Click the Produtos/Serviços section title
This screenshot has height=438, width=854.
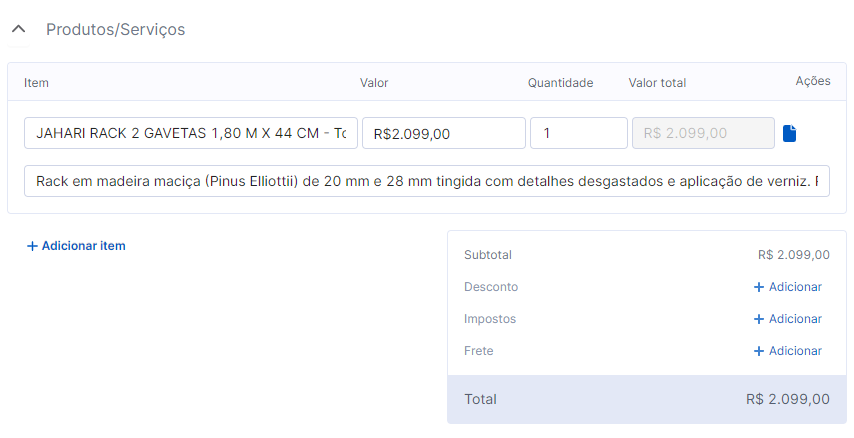pyautogui.click(x=115, y=29)
